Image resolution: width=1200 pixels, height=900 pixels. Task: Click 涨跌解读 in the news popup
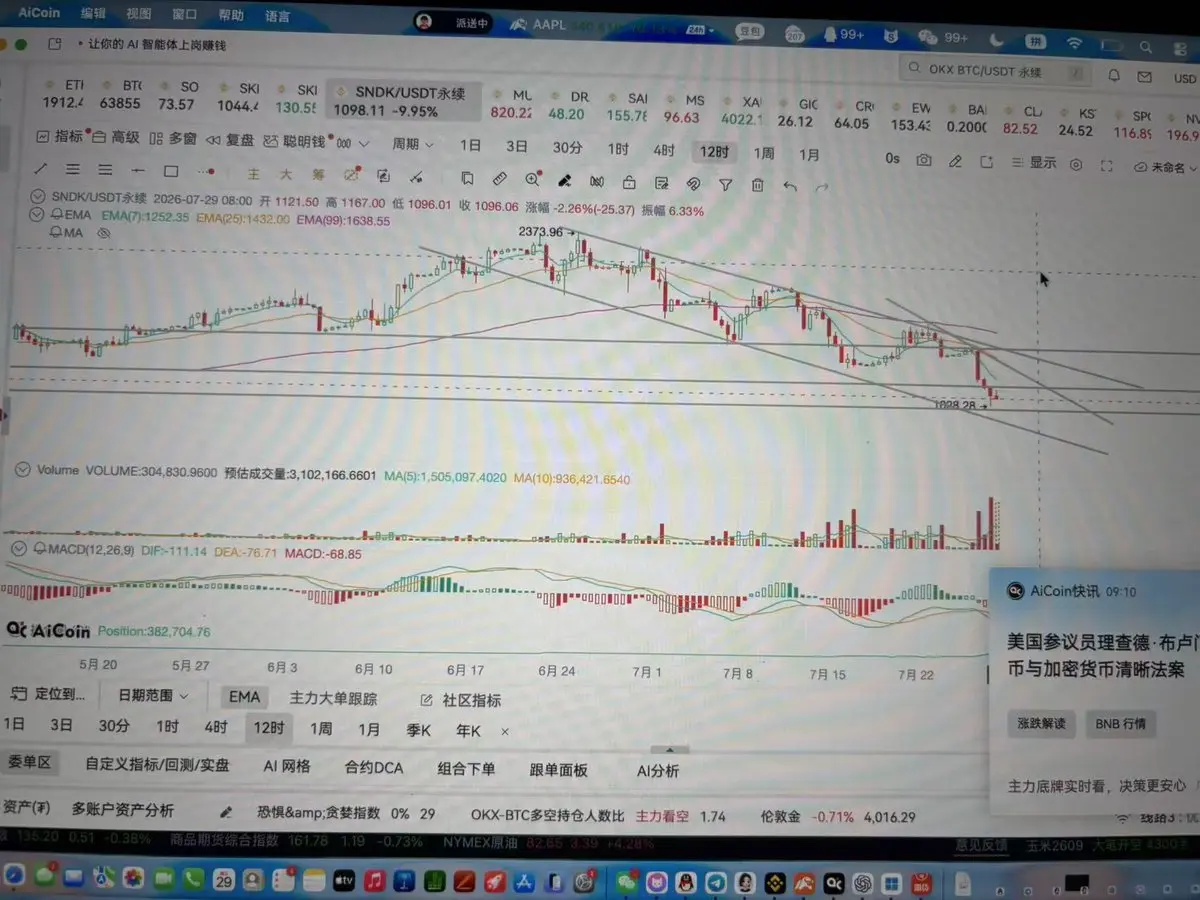click(x=1042, y=724)
